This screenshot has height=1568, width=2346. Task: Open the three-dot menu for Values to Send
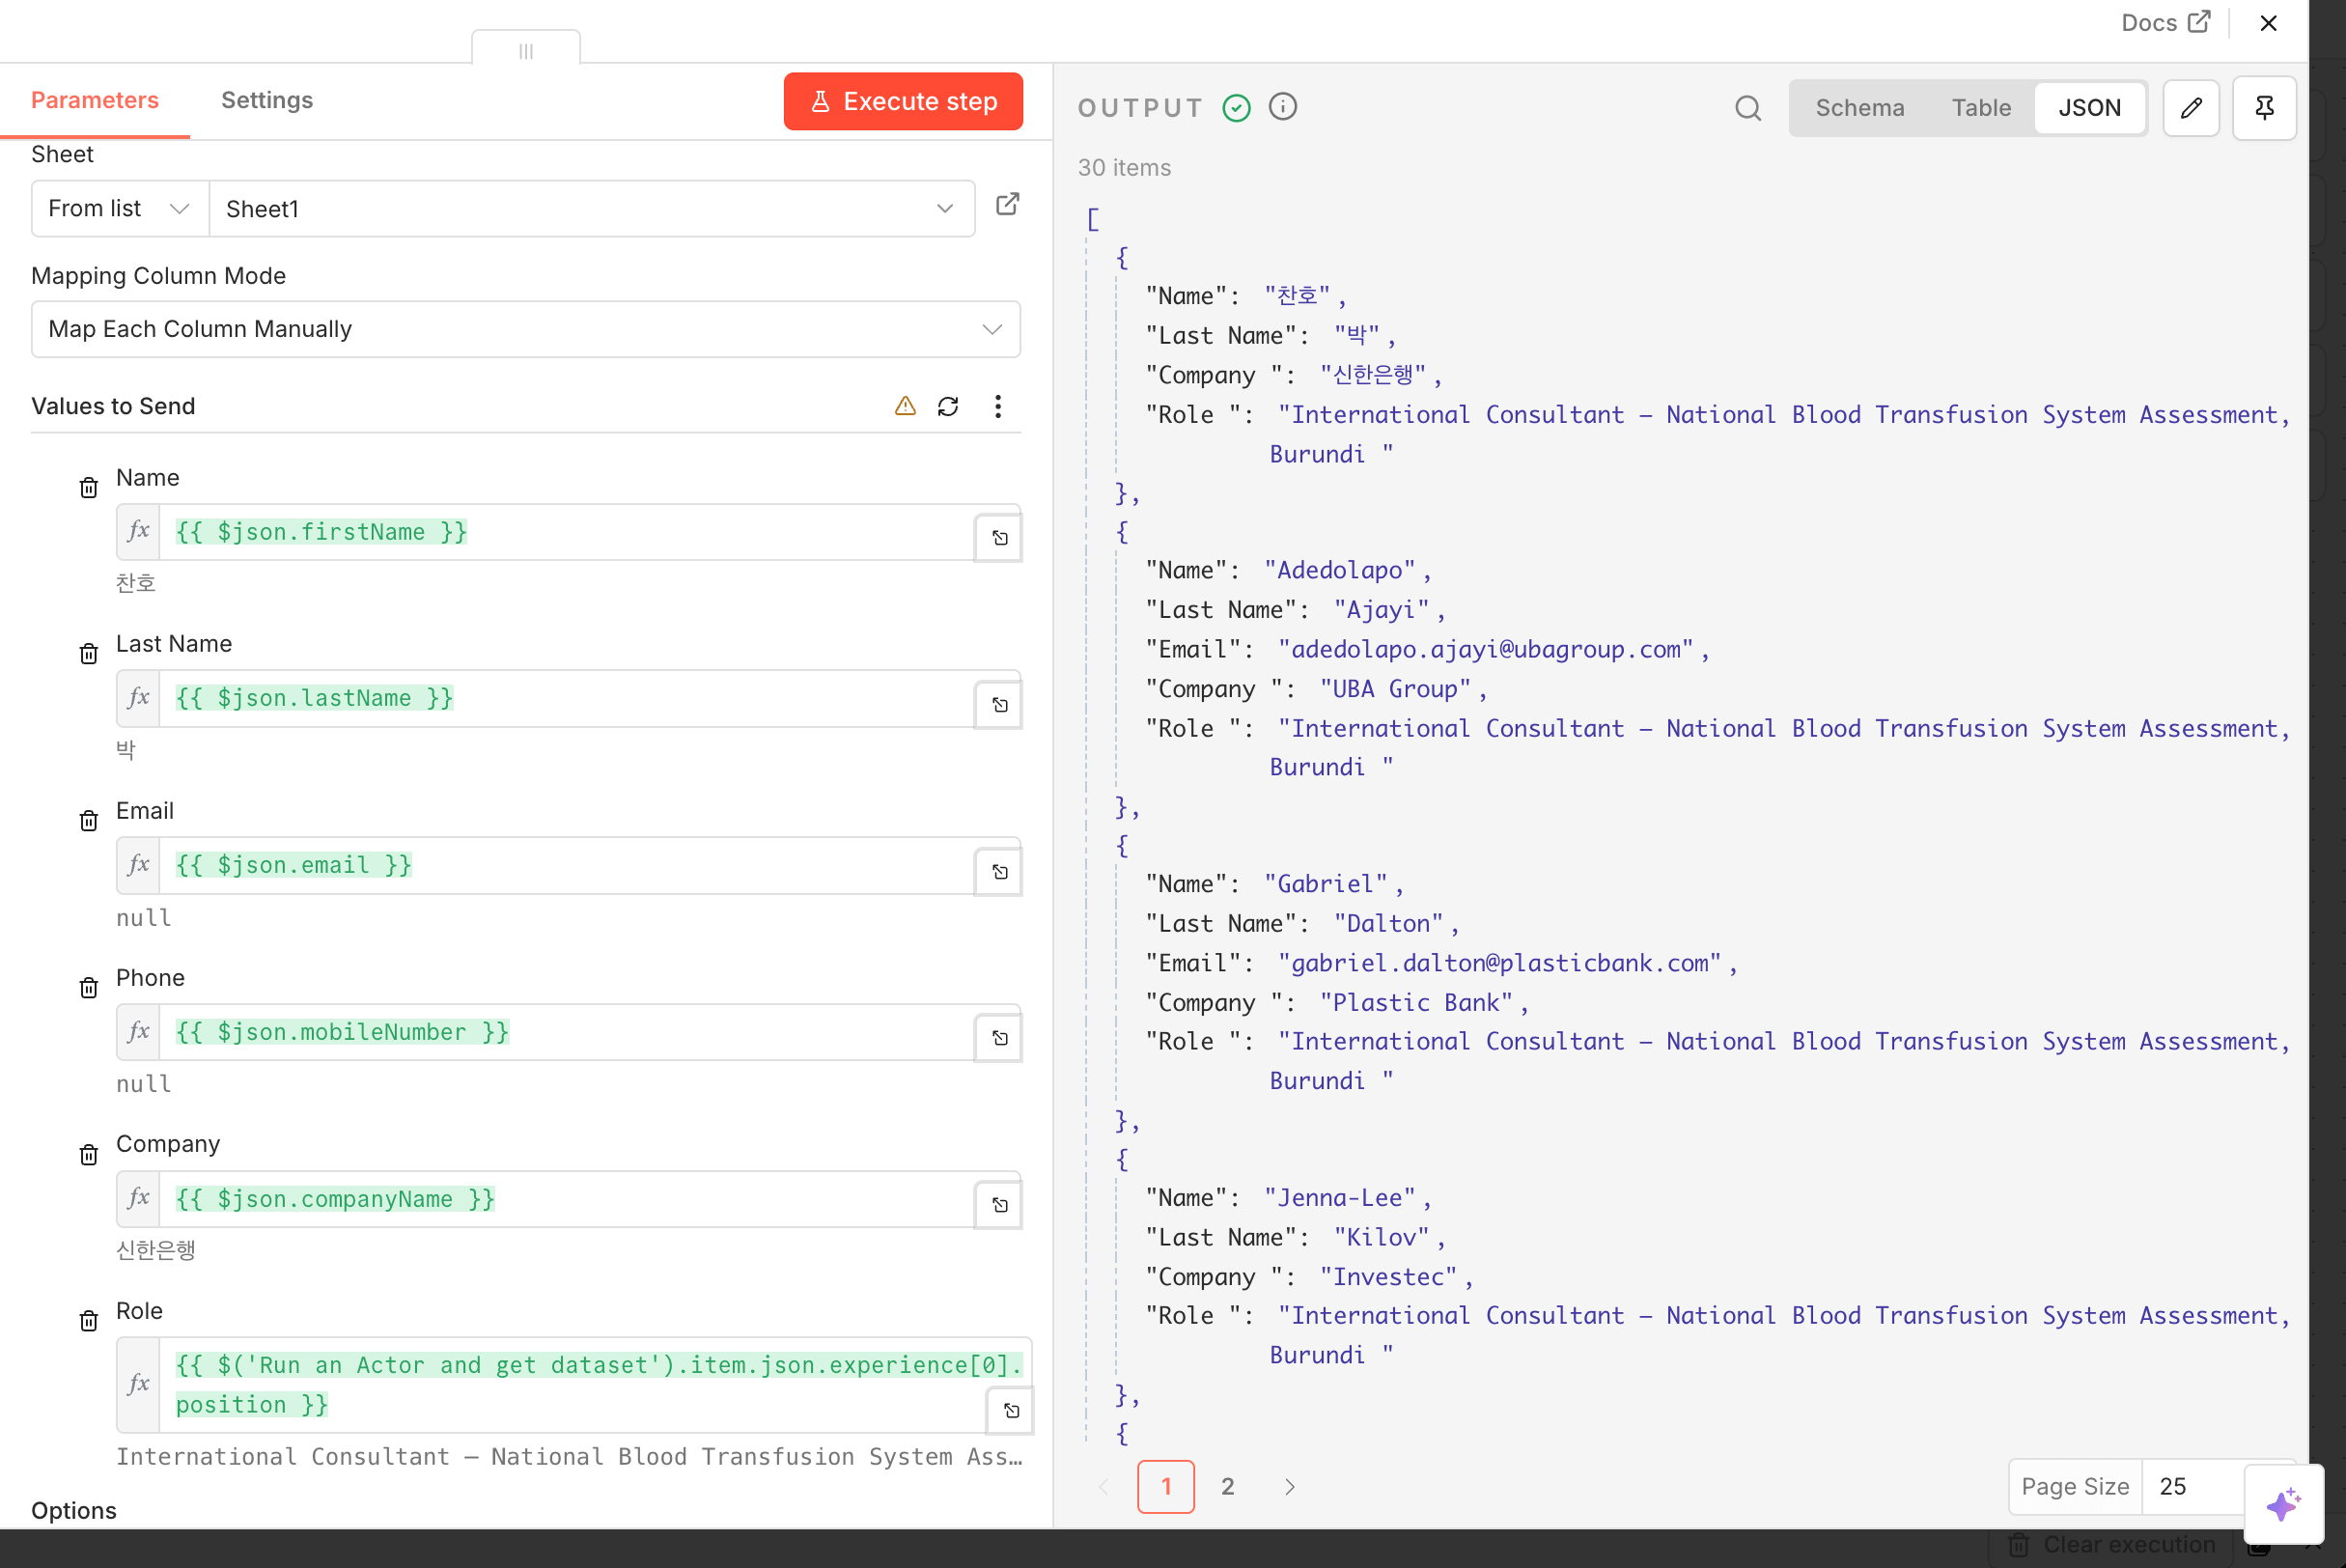[998, 406]
